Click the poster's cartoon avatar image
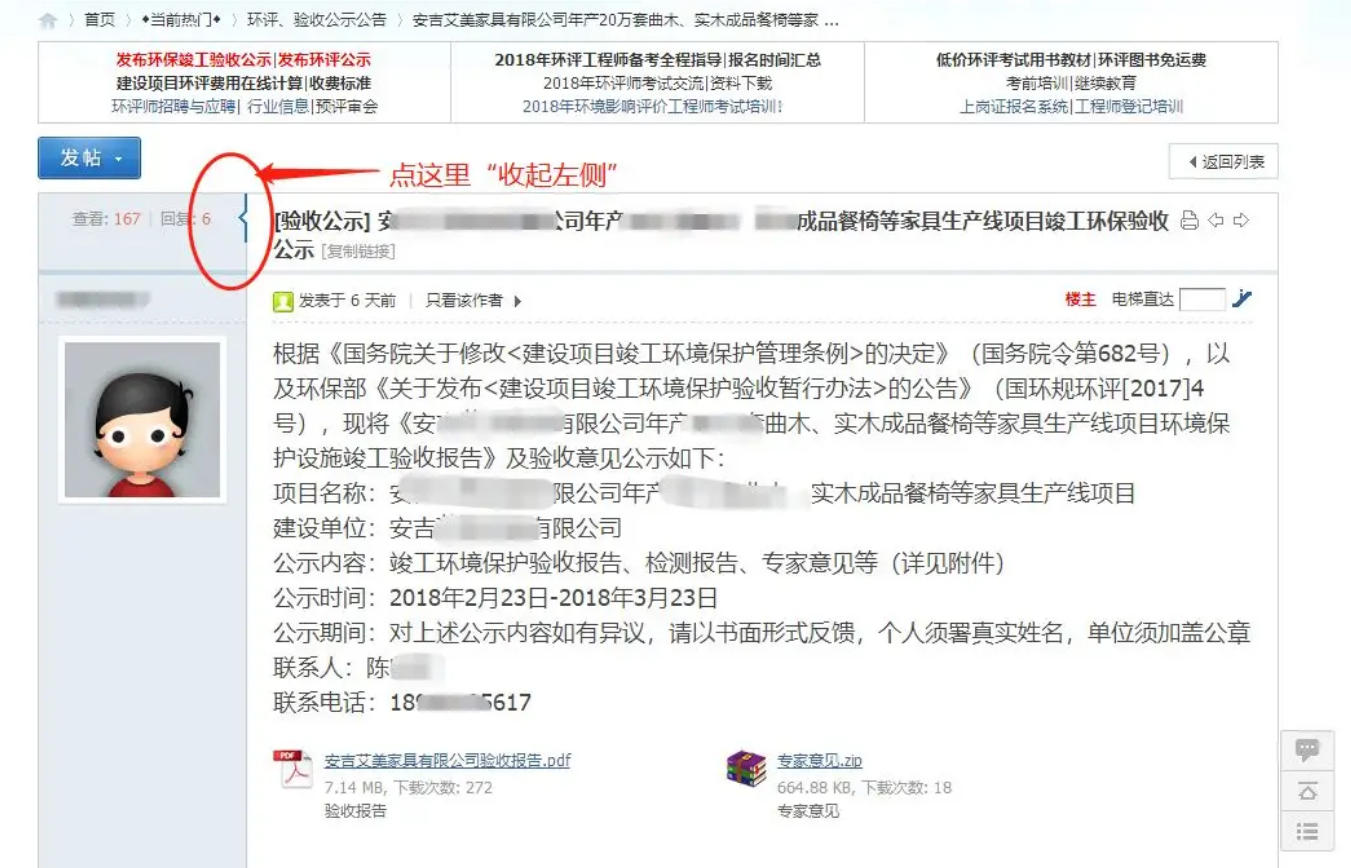Image resolution: width=1351 pixels, height=868 pixels. (142, 420)
